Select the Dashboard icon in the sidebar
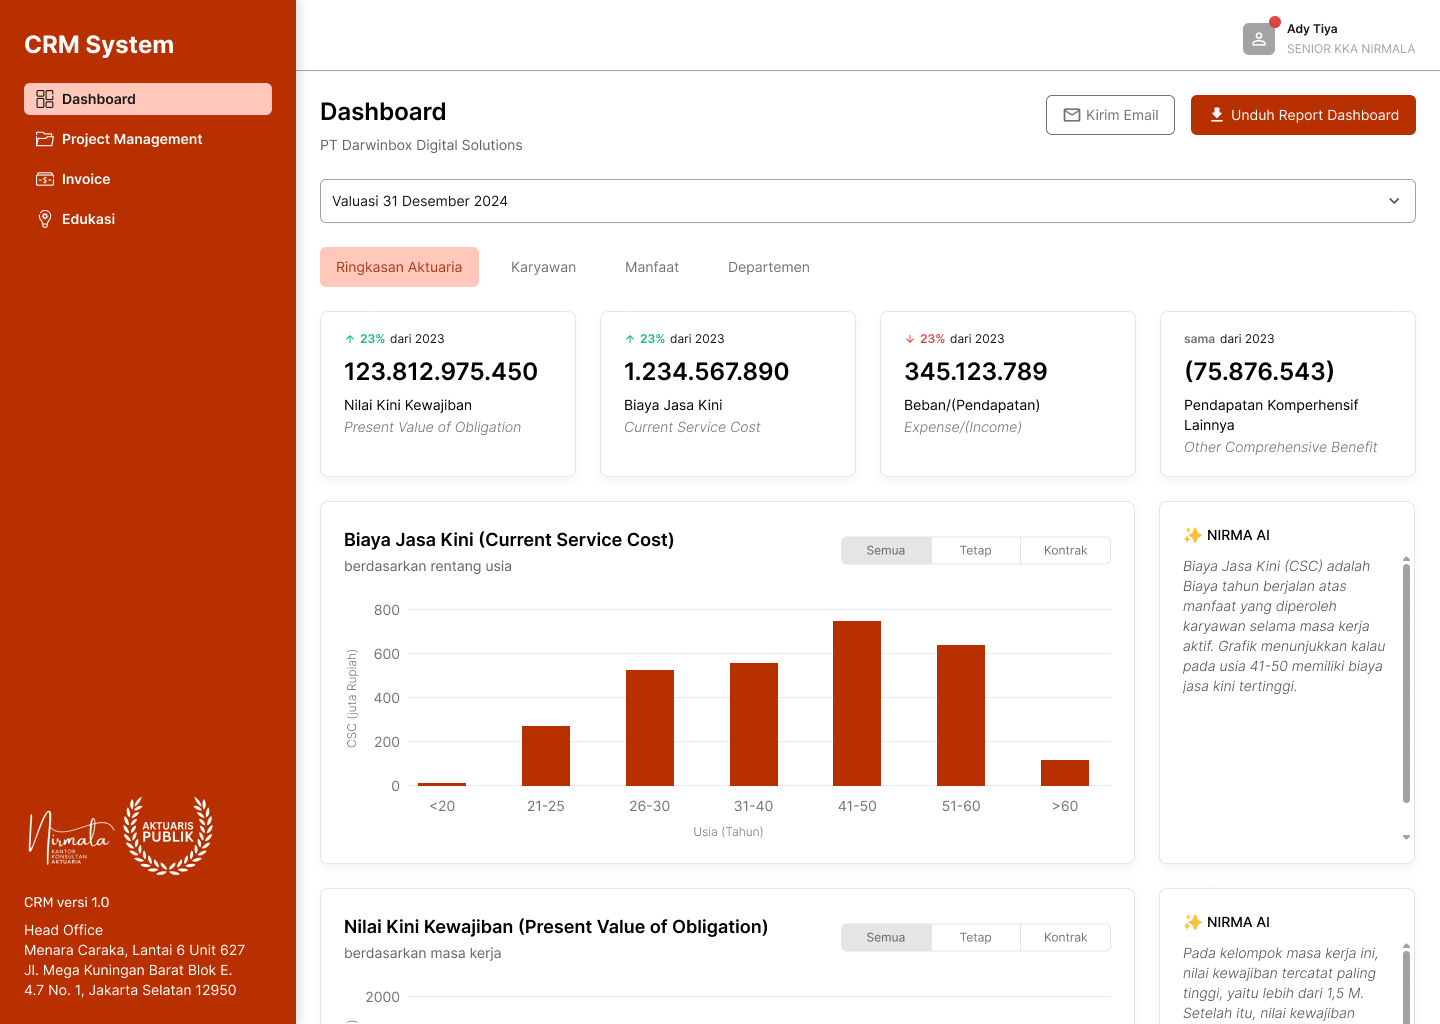 [45, 99]
